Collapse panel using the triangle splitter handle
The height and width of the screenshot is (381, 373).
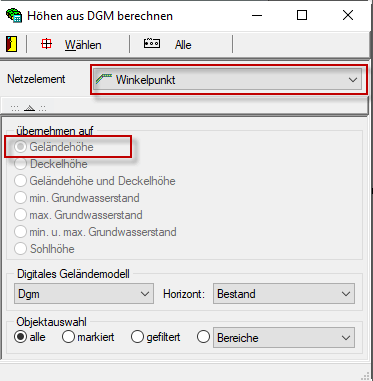29,108
